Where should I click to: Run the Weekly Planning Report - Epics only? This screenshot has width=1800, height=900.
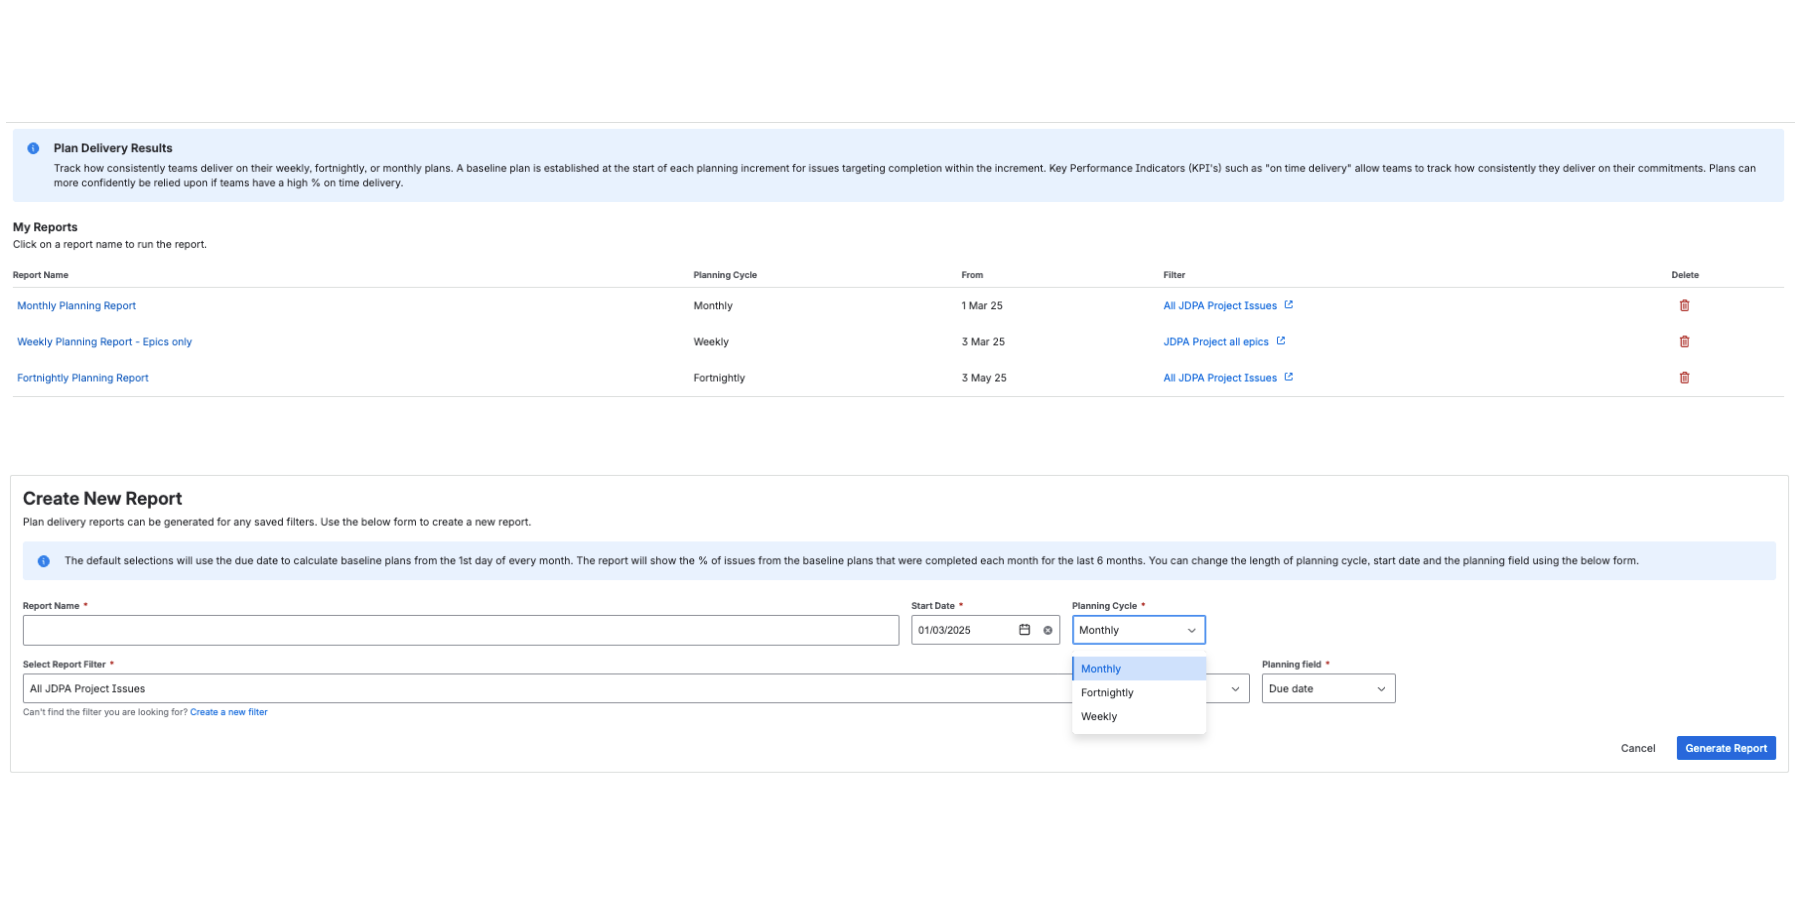[x=104, y=342]
